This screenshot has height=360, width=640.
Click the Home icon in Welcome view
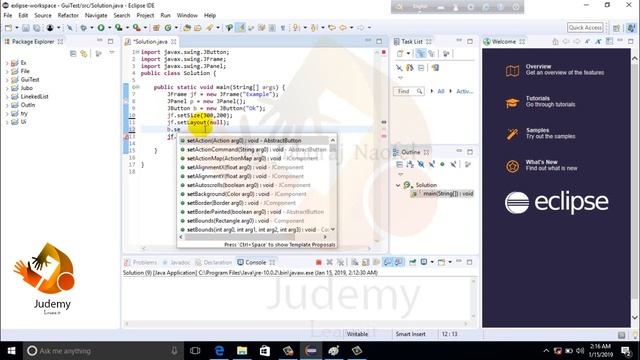555,42
